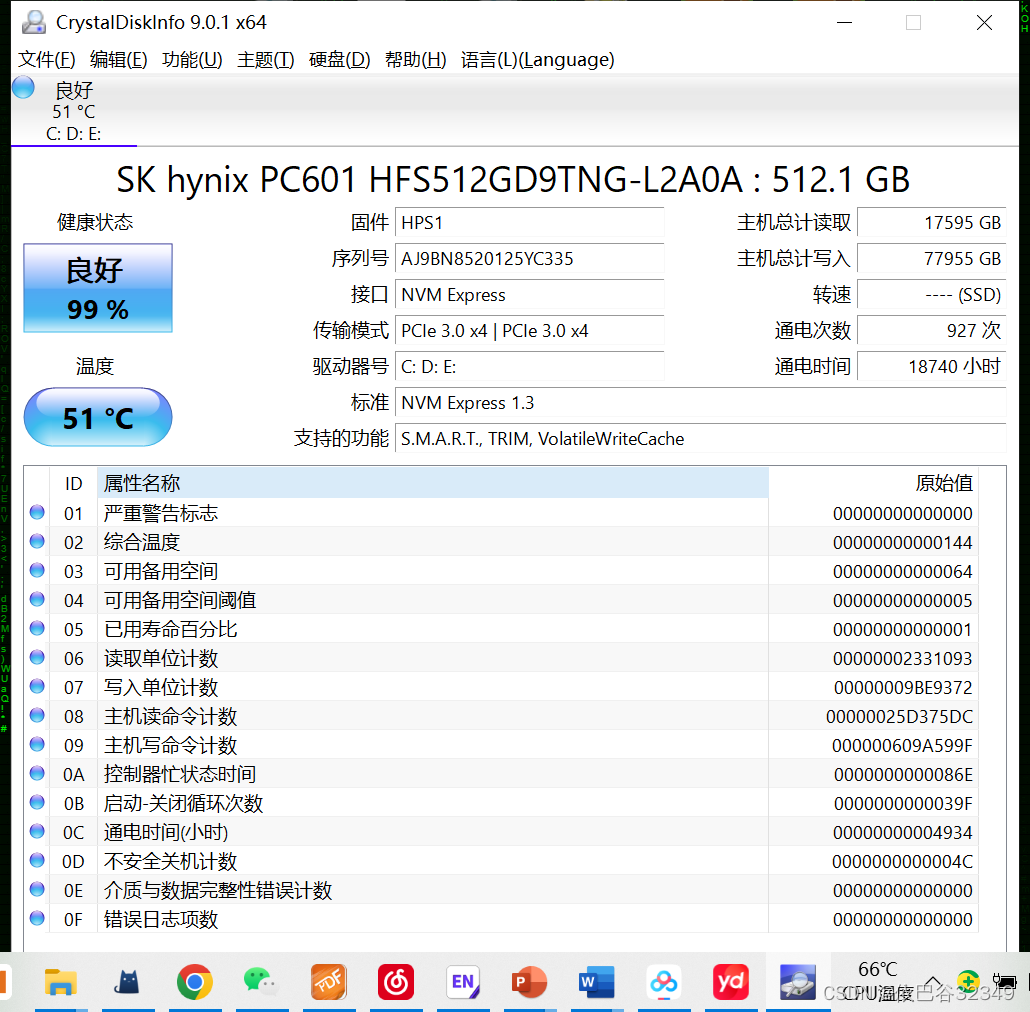Open the EN input app in taskbar
This screenshot has width=1030, height=1012.
tap(463, 982)
